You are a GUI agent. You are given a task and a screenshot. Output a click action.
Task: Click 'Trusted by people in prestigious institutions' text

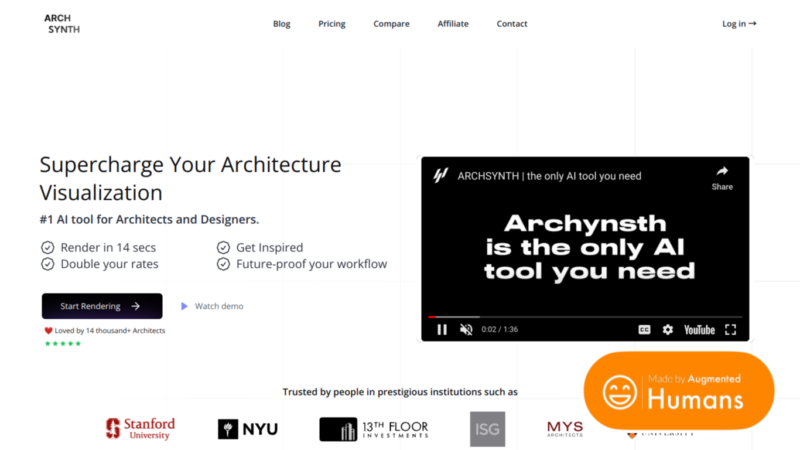(x=382, y=392)
